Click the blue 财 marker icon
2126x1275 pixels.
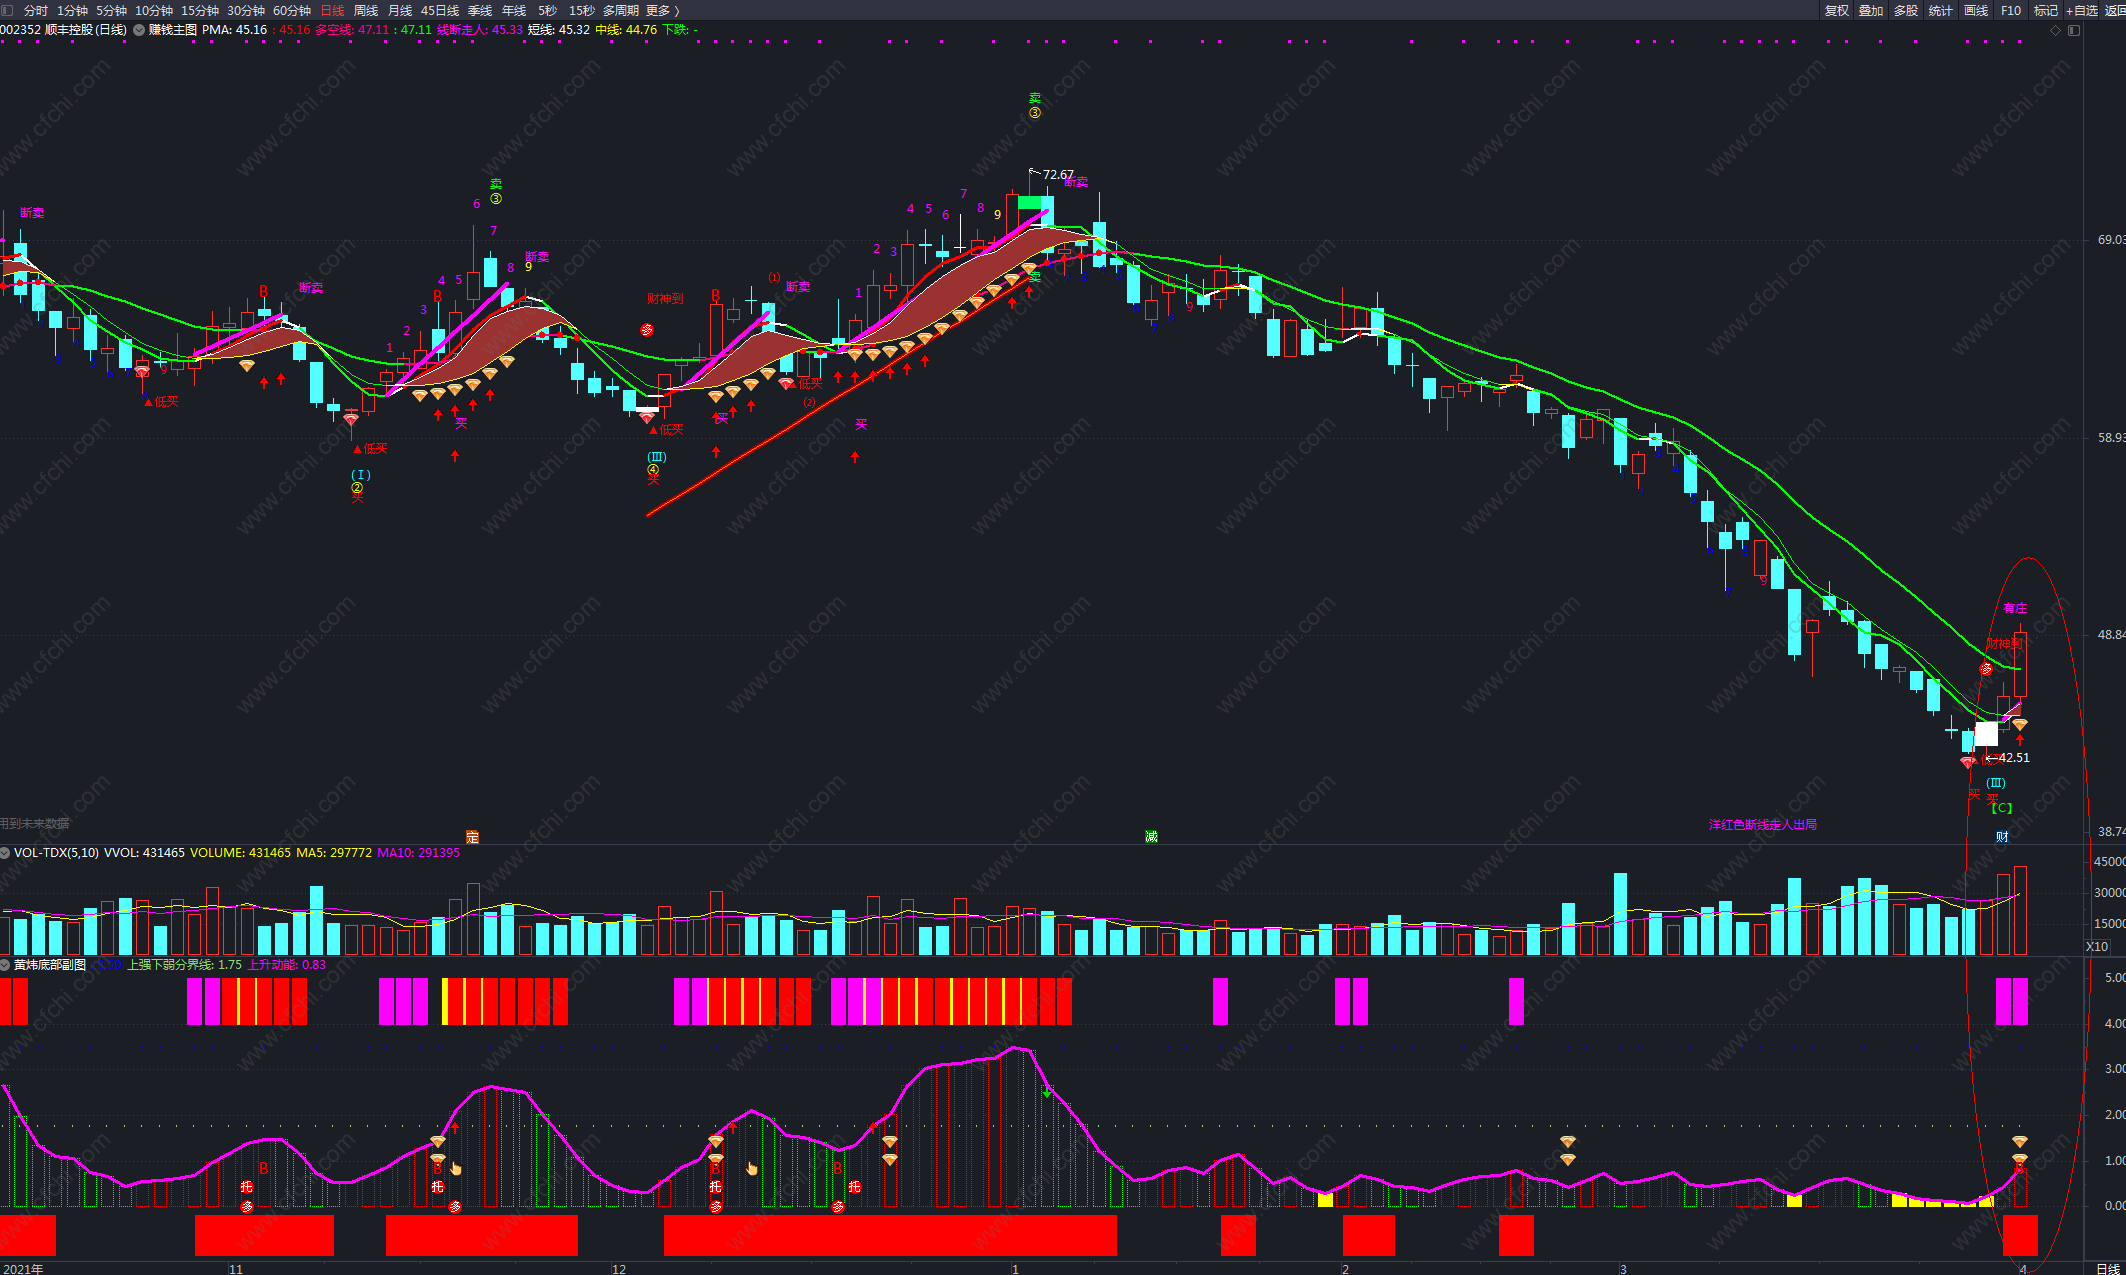click(2002, 837)
